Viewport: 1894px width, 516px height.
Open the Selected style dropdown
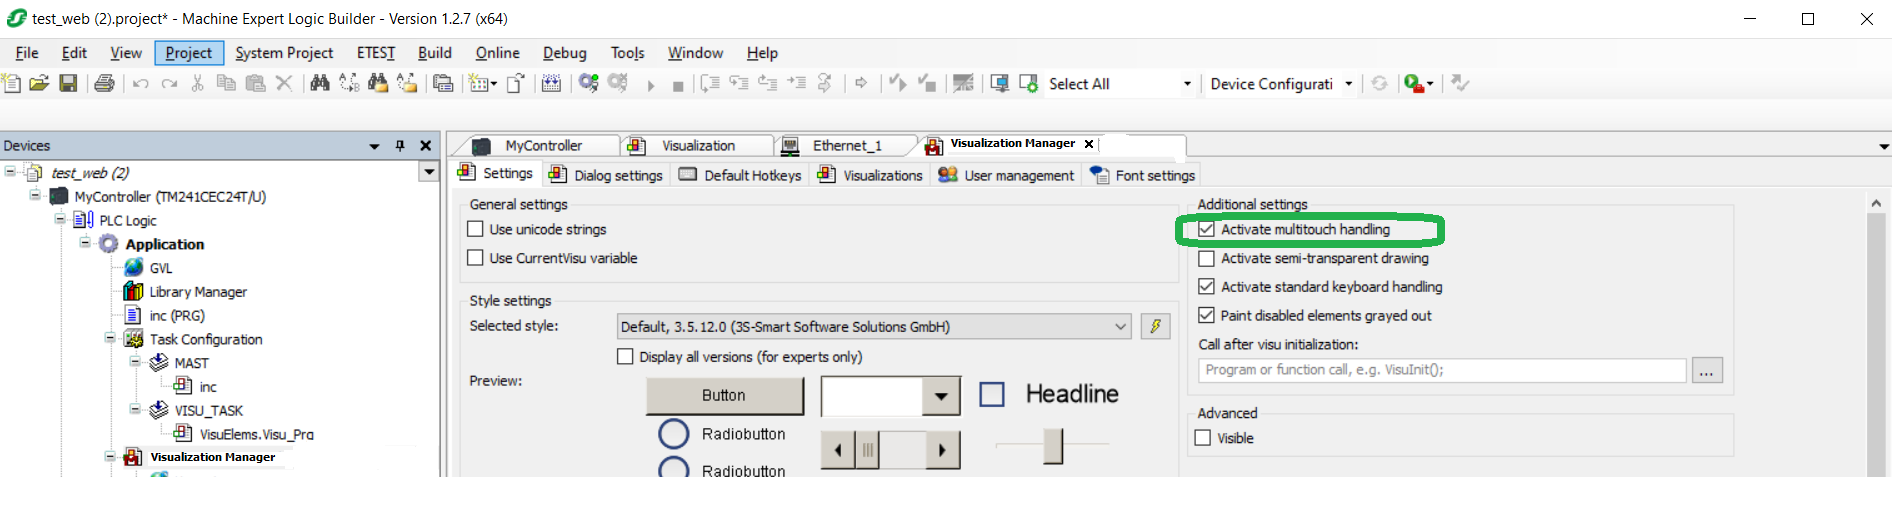(x=1120, y=326)
